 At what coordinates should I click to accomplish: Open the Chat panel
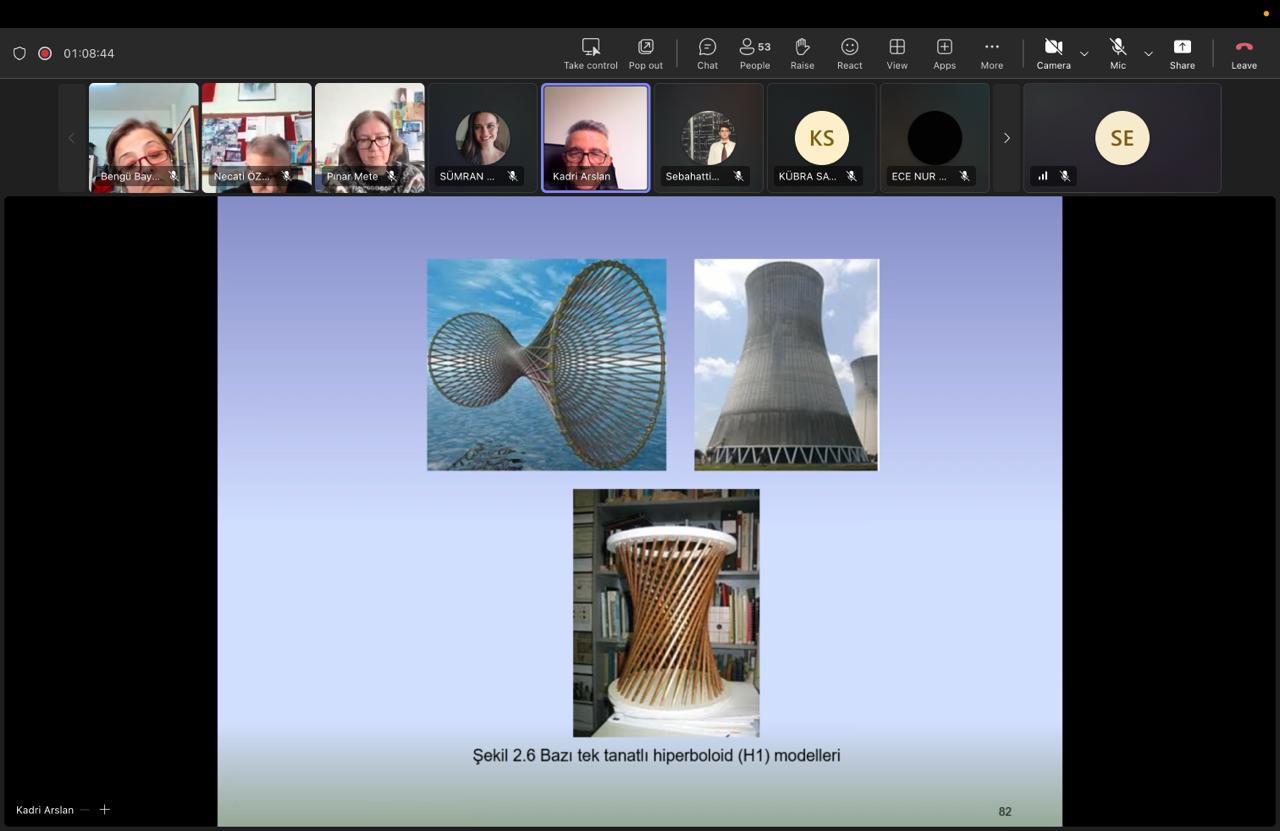coord(707,54)
